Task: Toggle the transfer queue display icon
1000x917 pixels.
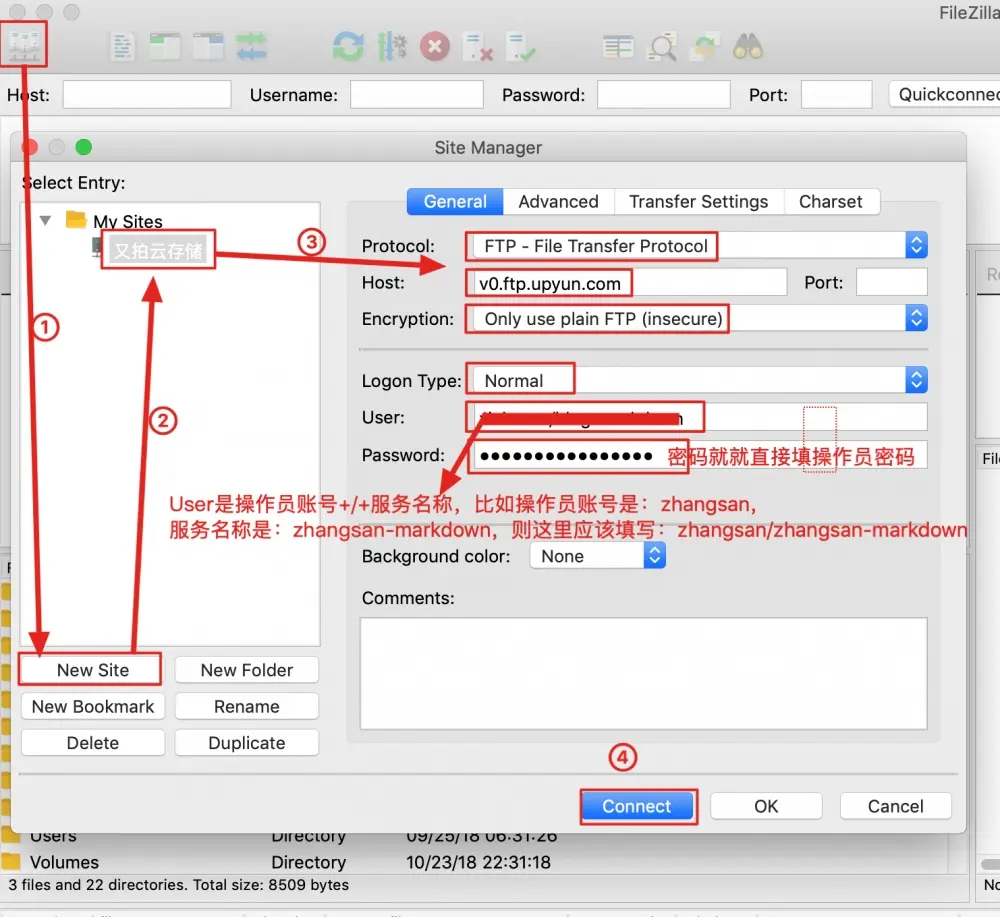Action: click(x=251, y=47)
